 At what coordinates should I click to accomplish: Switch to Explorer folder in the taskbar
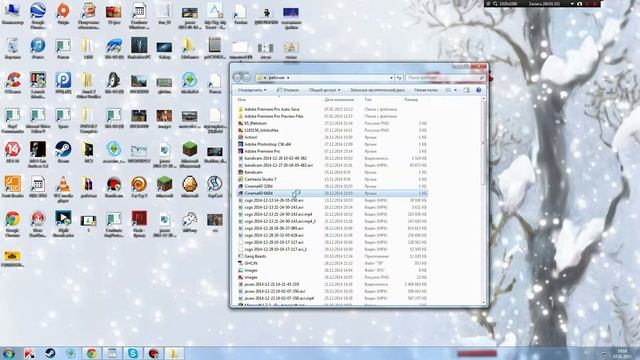click(x=174, y=353)
